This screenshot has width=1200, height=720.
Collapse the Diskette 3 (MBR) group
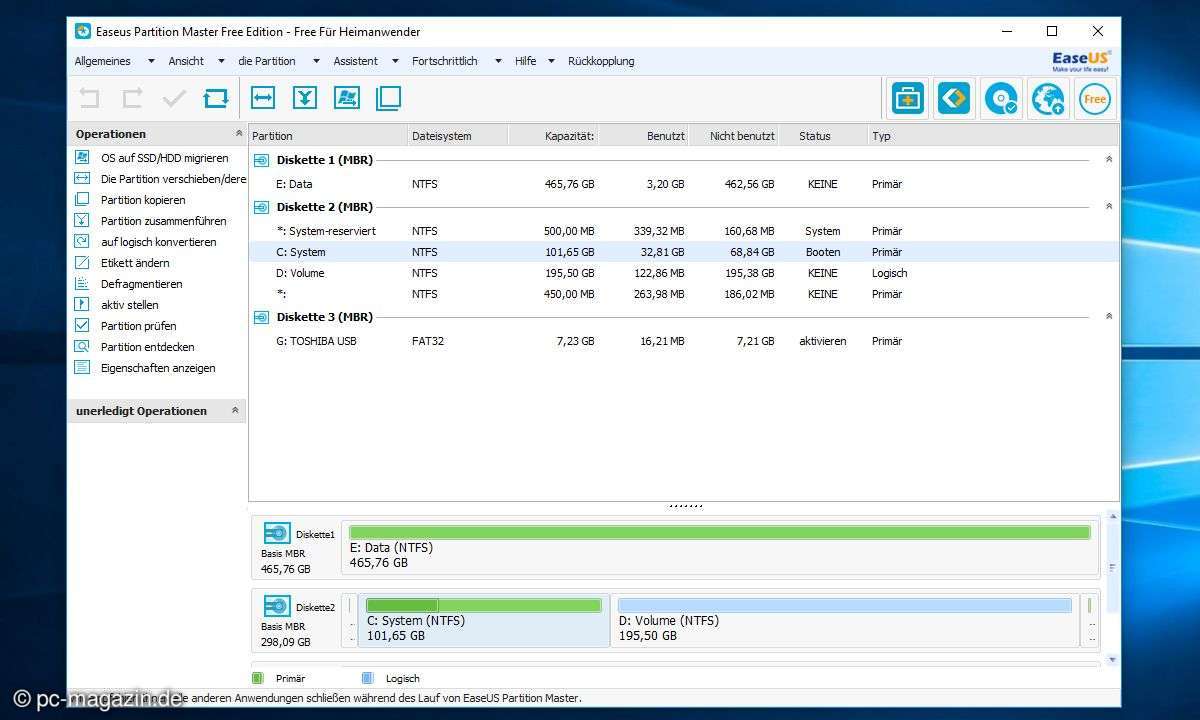[x=1108, y=316]
